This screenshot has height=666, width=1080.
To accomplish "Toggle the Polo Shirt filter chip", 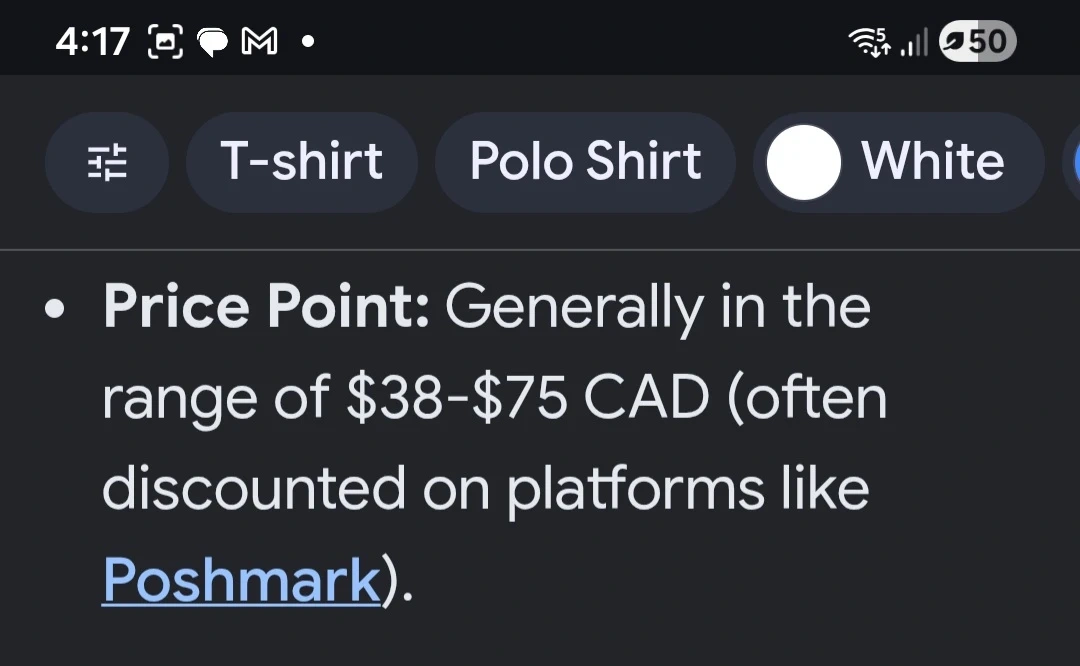I will (x=585, y=162).
